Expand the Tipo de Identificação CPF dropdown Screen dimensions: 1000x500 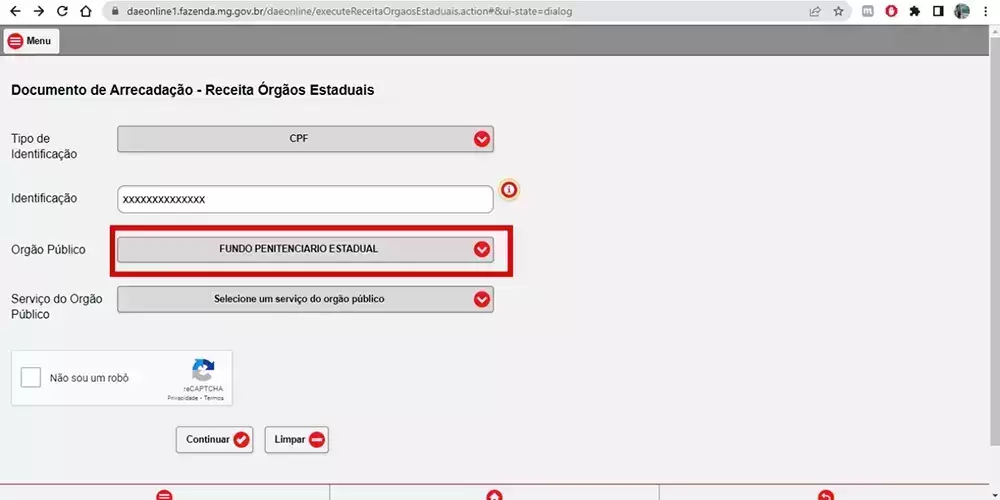click(x=305, y=139)
